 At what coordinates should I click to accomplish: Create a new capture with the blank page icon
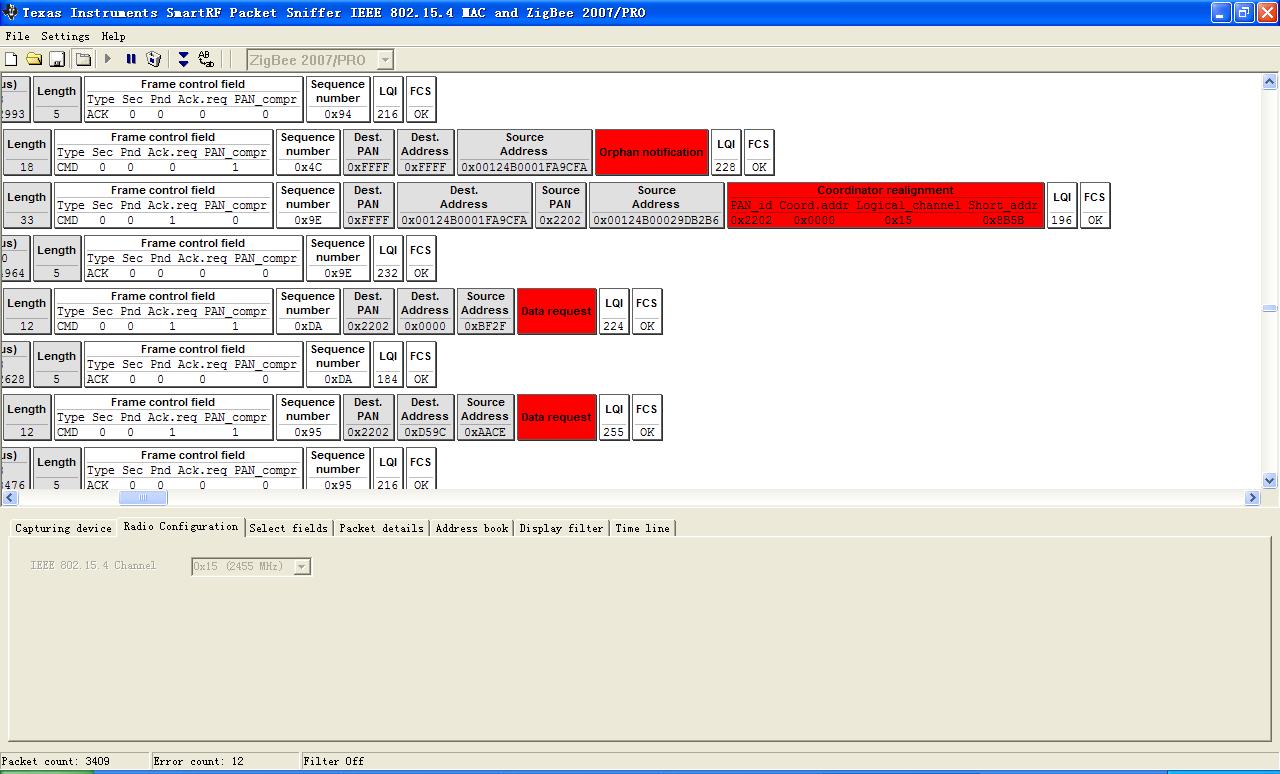click(x=11, y=59)
